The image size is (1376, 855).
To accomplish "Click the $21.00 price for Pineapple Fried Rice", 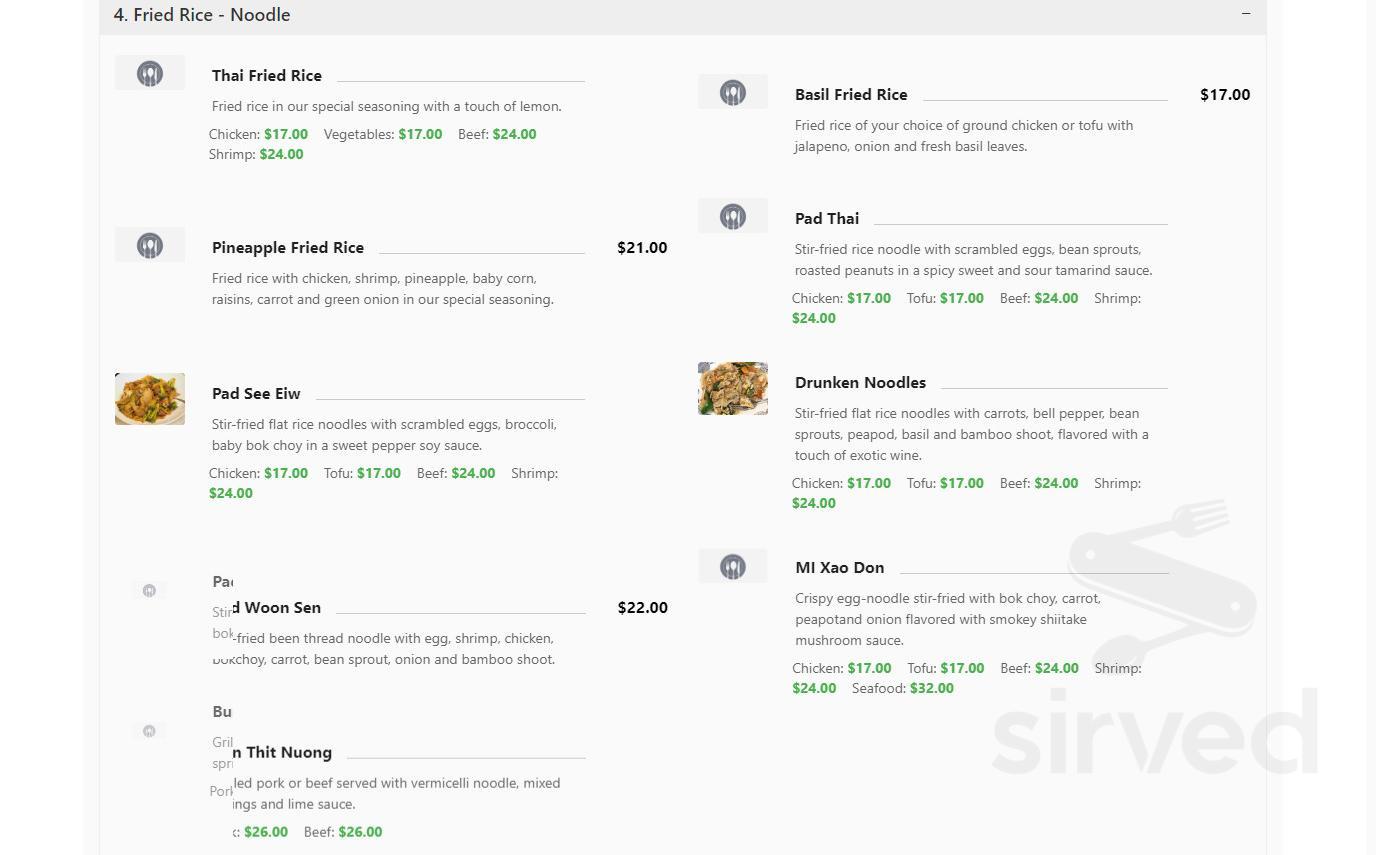I will coord(641,247).
